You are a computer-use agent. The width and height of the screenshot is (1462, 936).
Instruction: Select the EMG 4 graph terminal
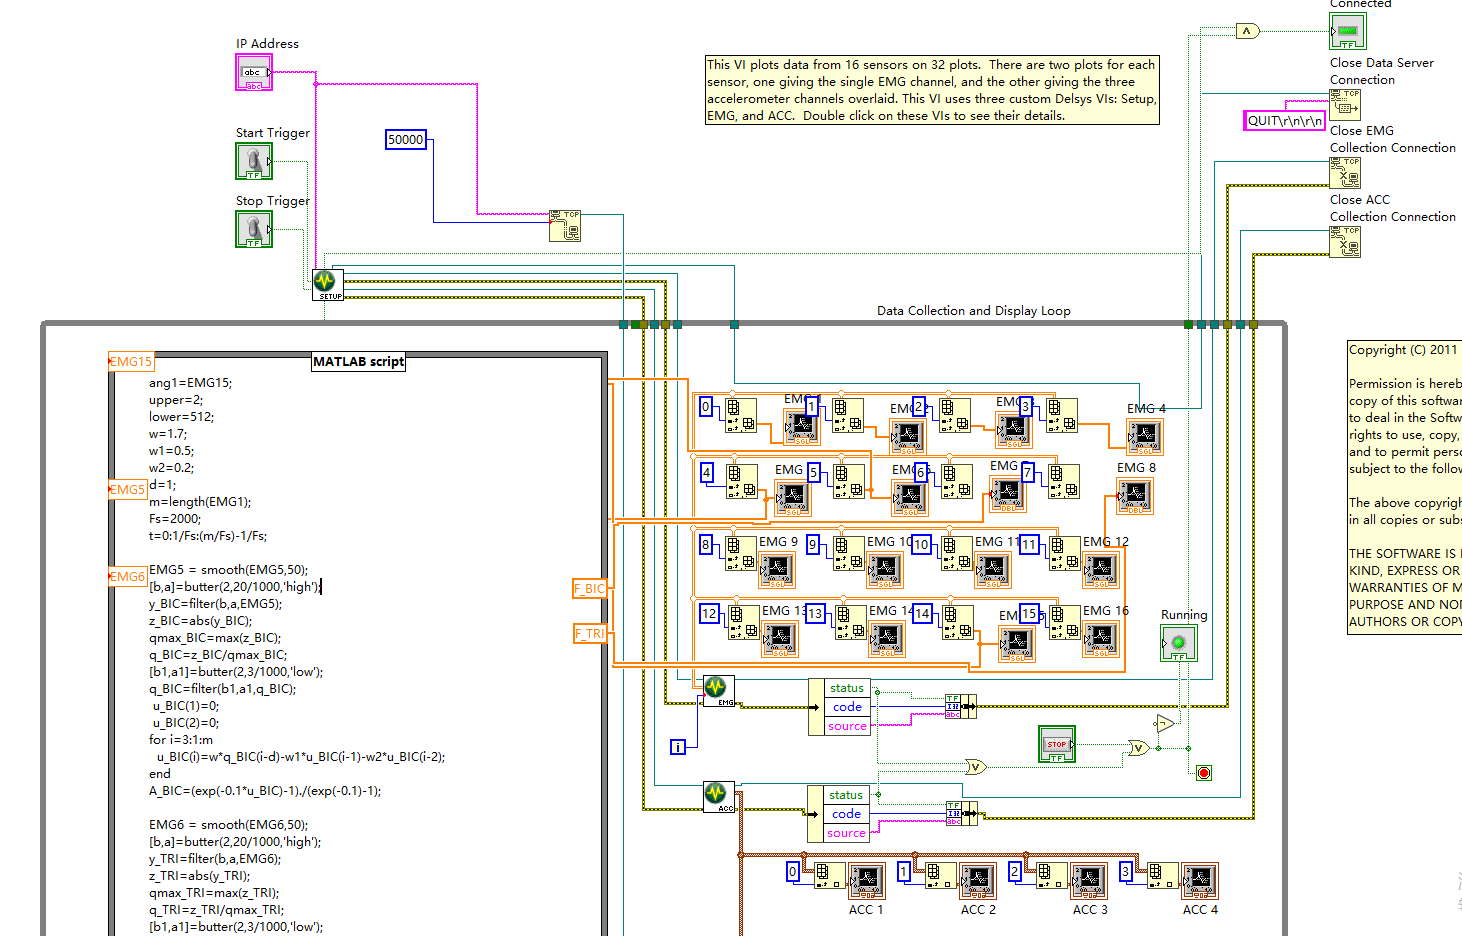tap(1145, 436)
